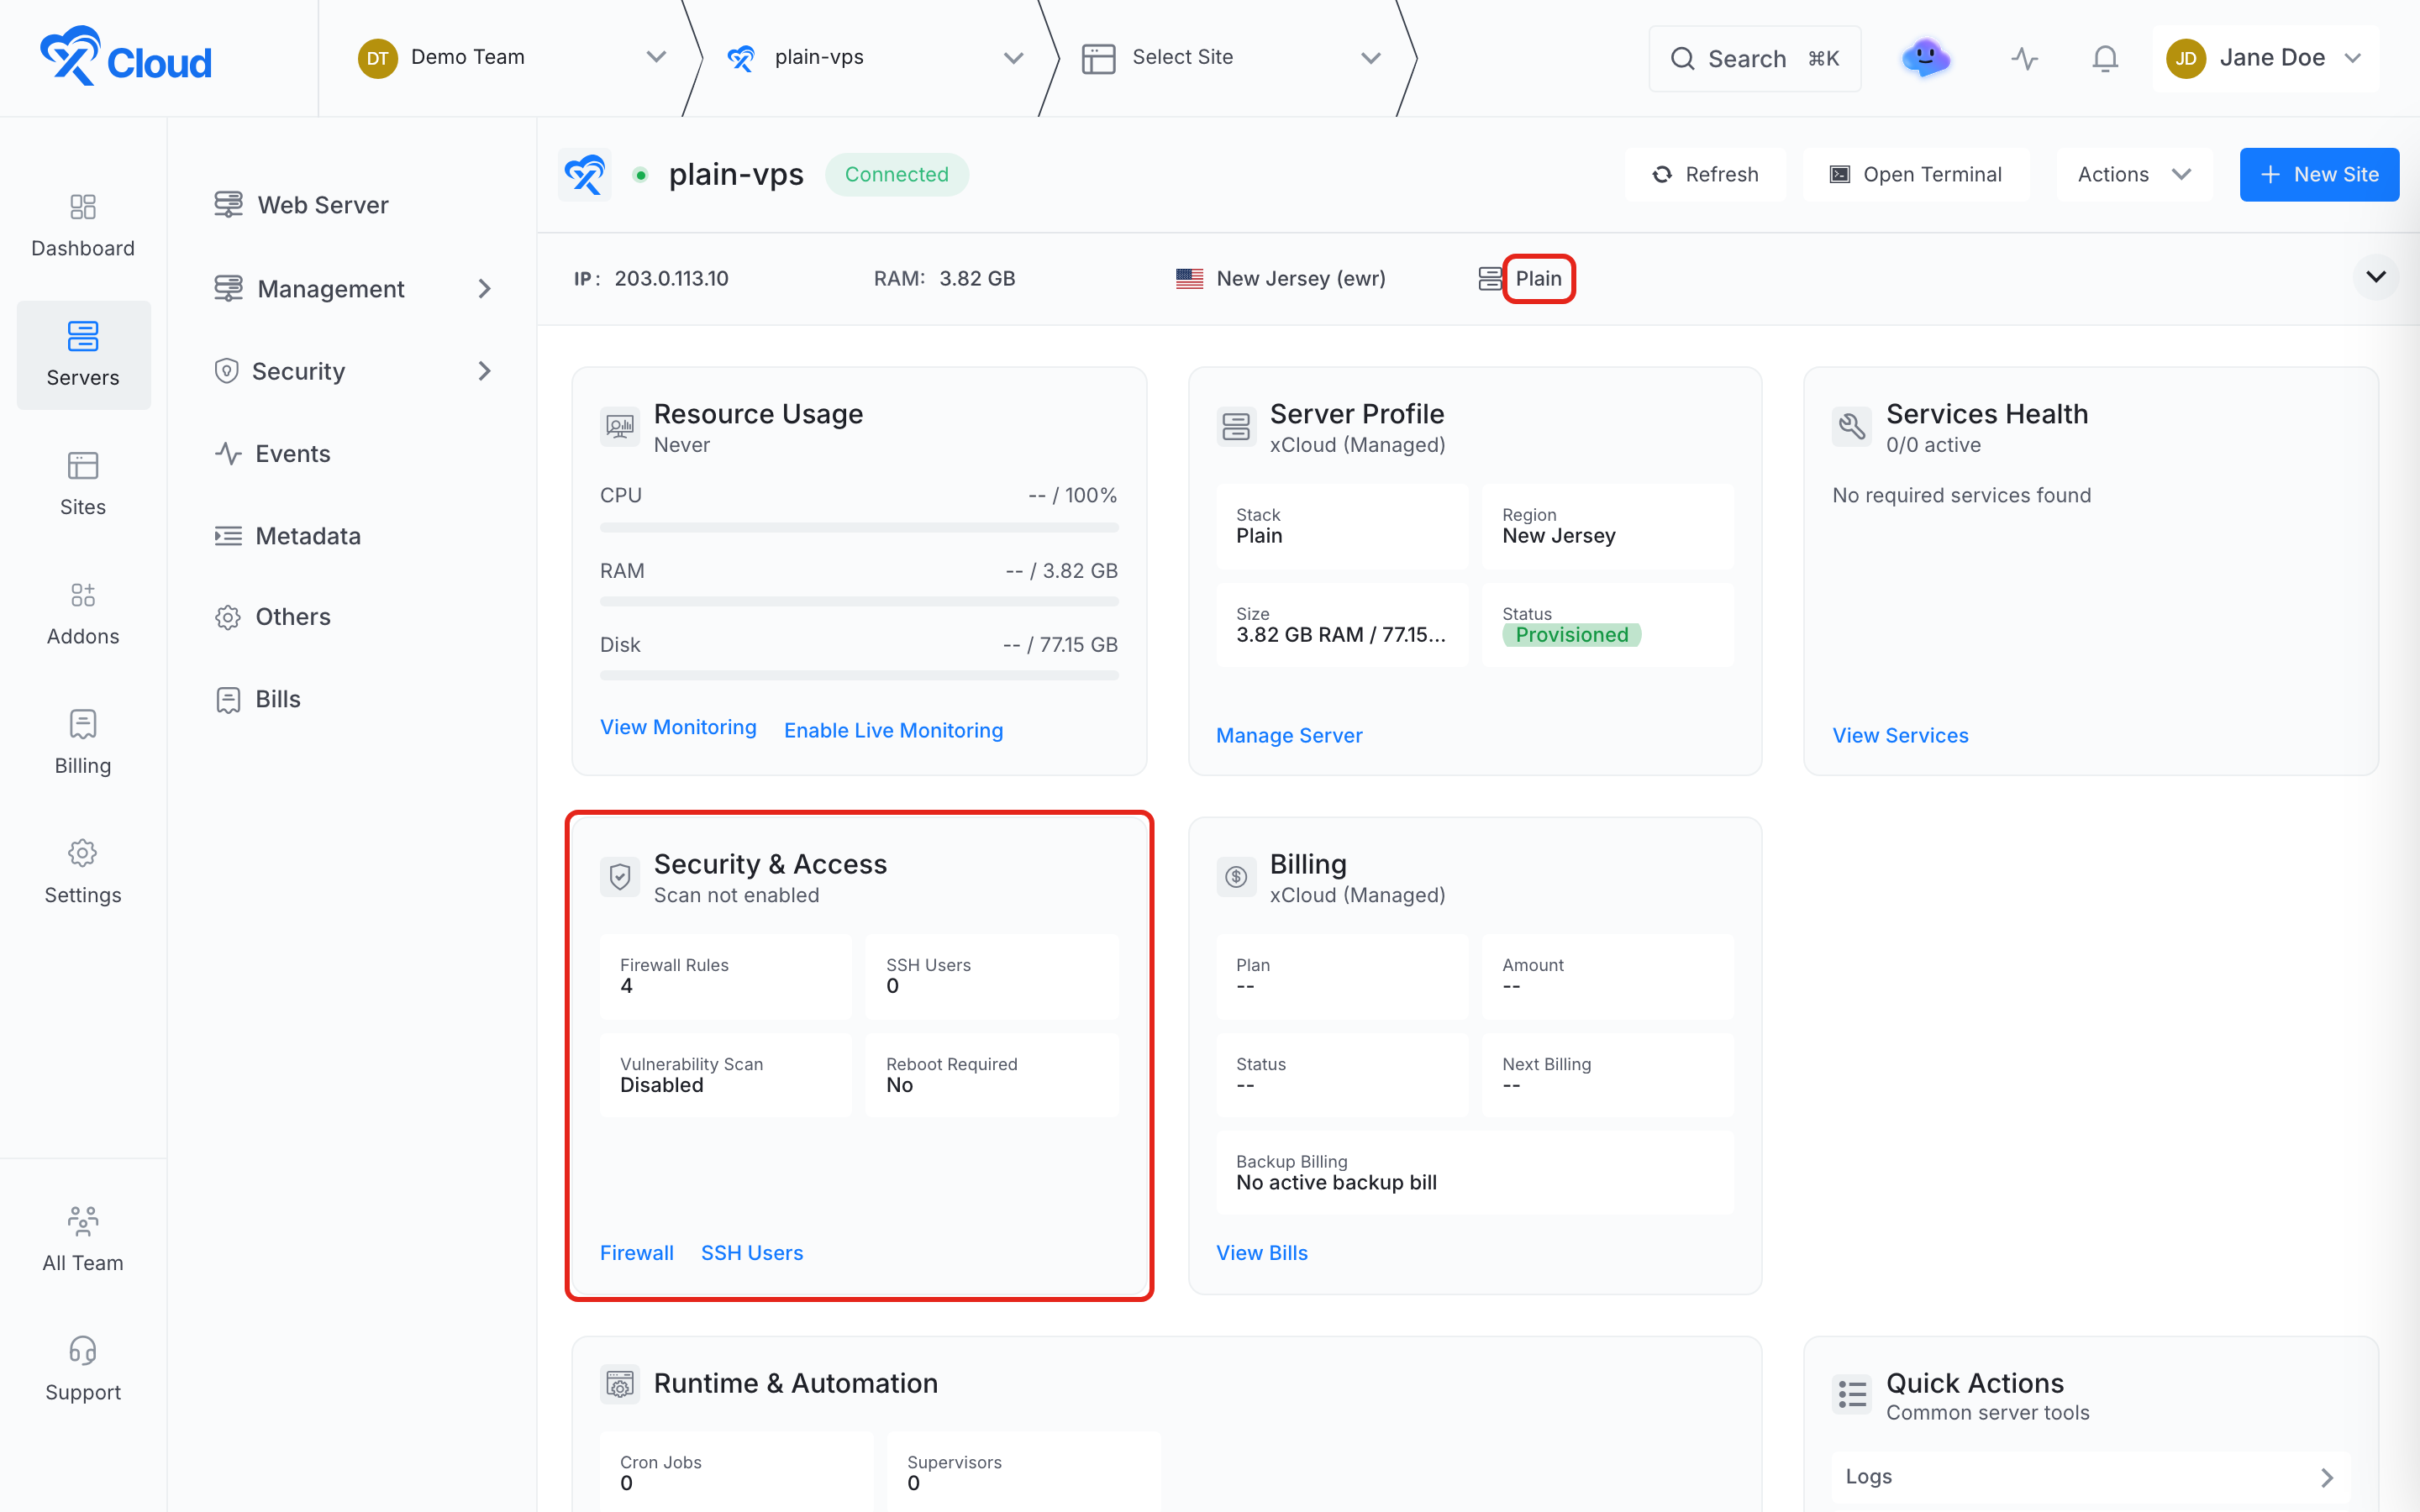Screen dimensions: 2420x1512
Task: Click SSH Users link in Security card
Action: [752, 1252]
